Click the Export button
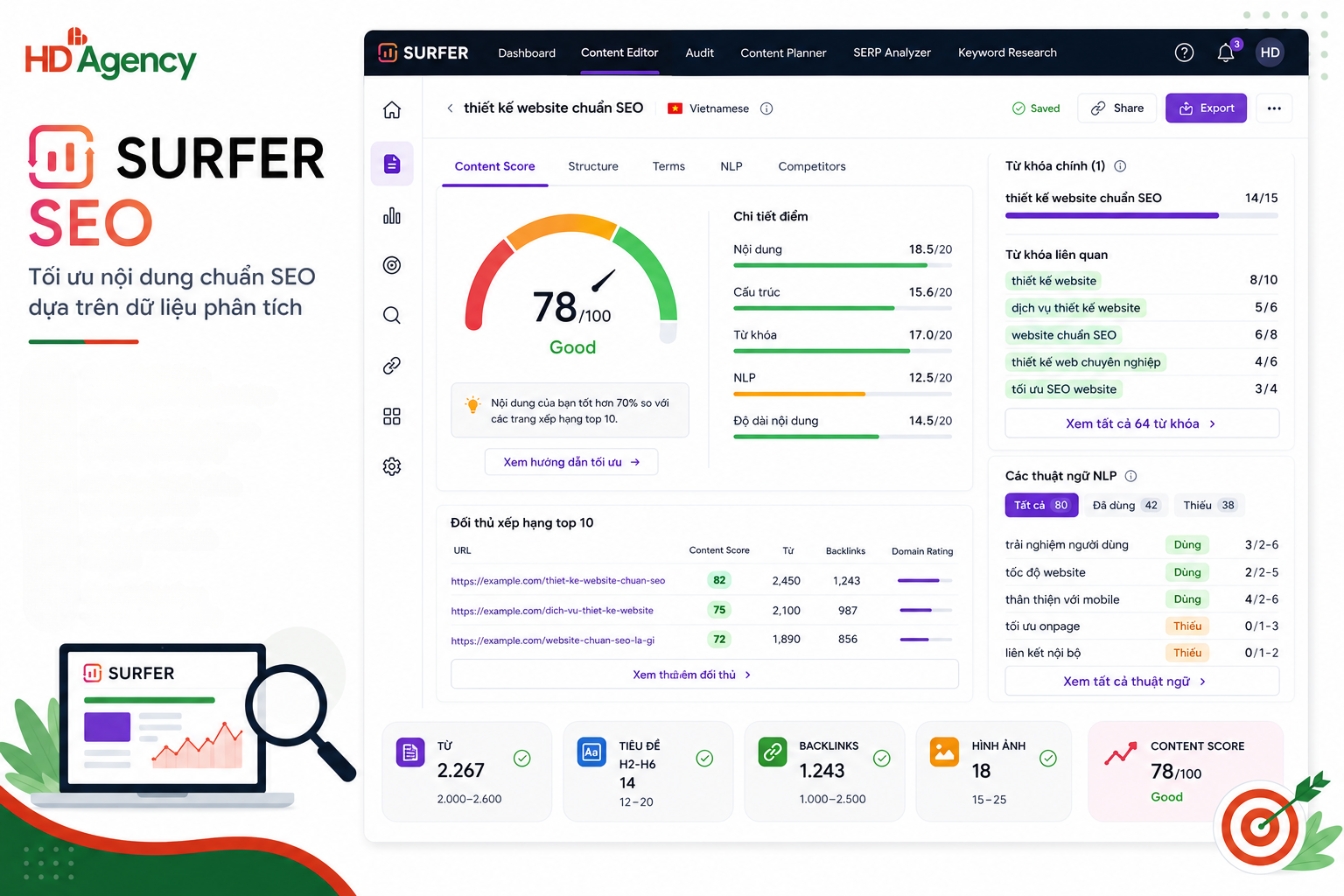 click(x=1206, y=108)
